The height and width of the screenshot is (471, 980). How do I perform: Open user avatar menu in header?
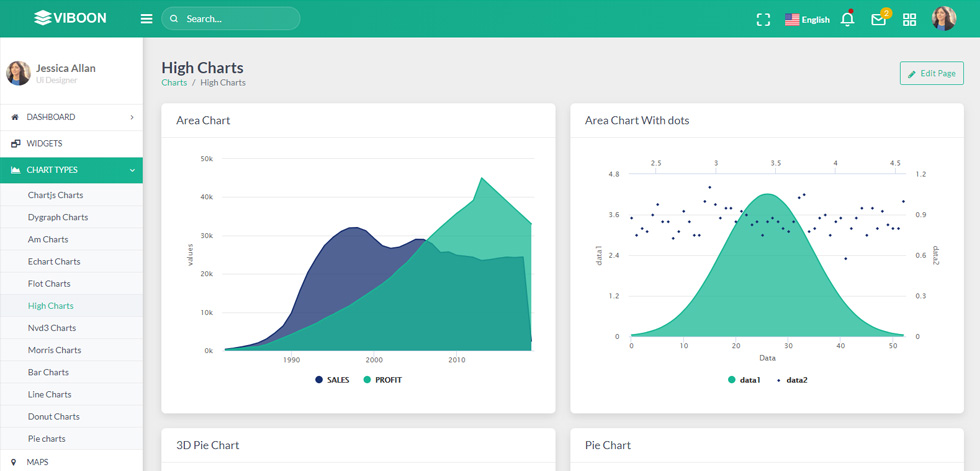(944, 19)
